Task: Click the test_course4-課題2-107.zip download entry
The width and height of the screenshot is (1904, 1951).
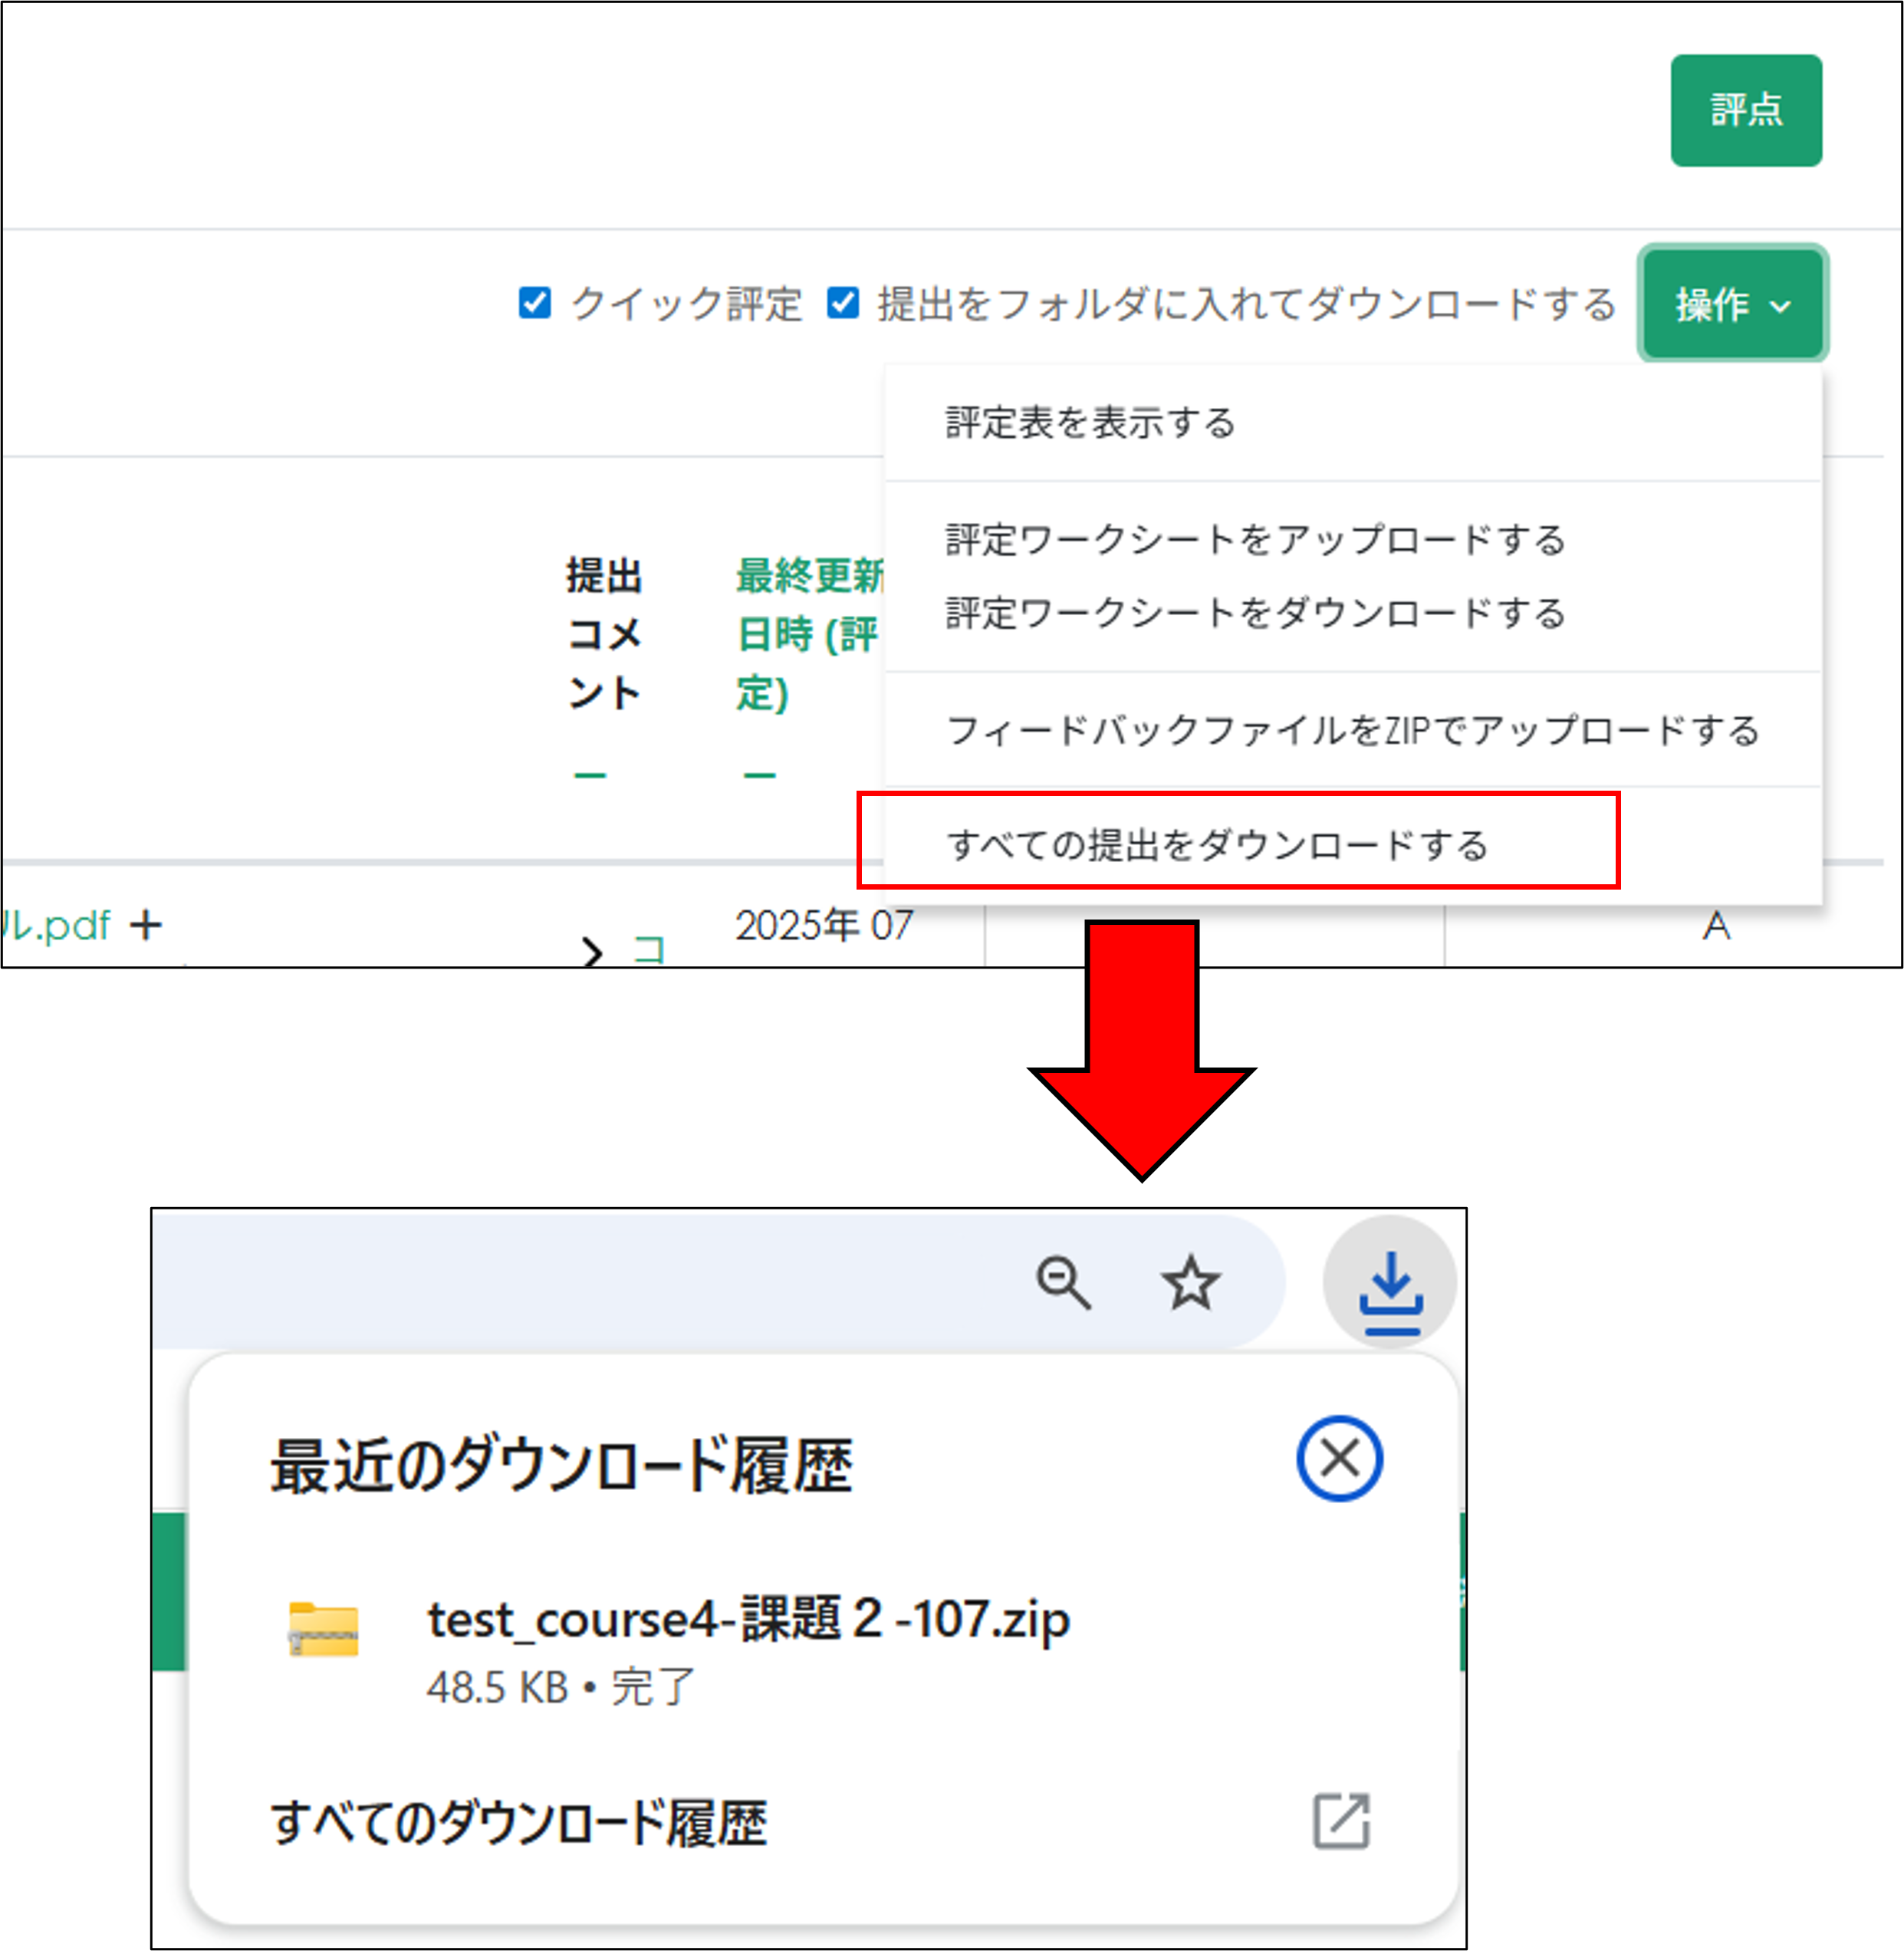Action: coord(746,1620)
